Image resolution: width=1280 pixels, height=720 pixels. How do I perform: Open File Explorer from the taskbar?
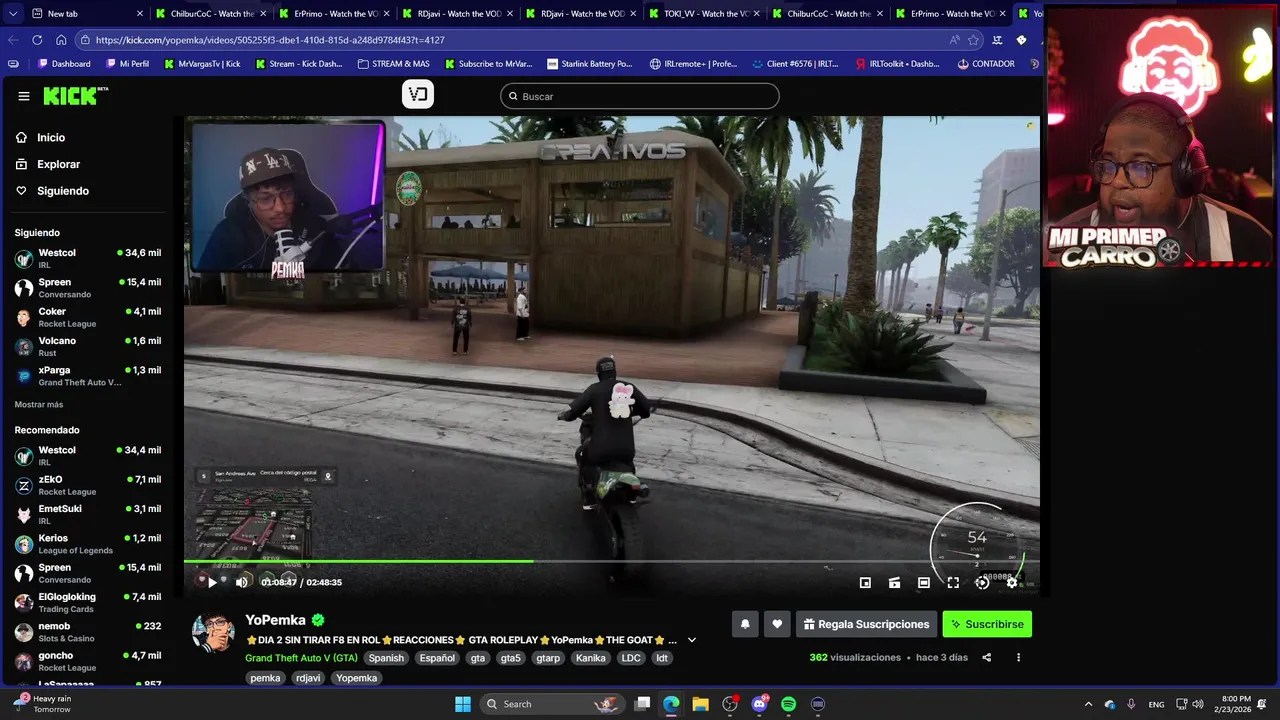pyautogui.click(x=700, y=704)
